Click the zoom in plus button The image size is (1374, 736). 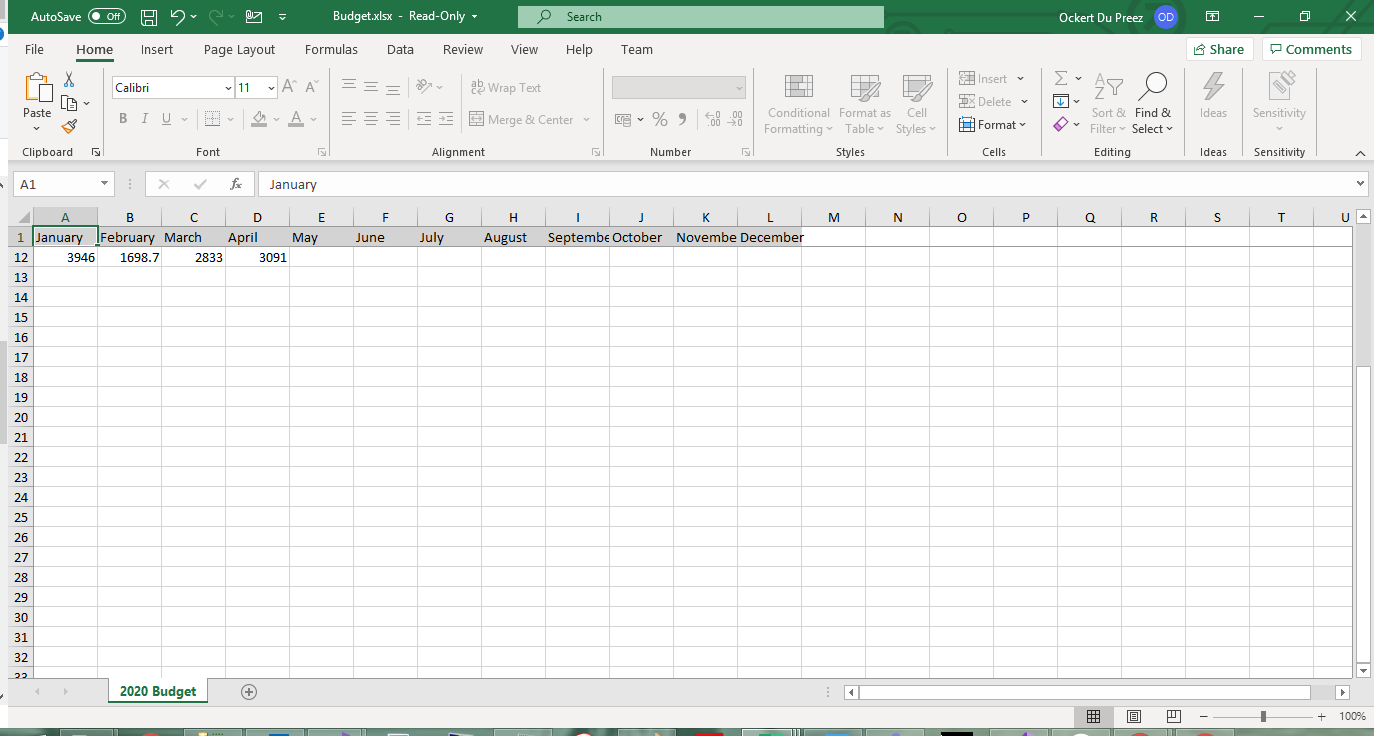pyautogui.click(x=1321, y=717)
